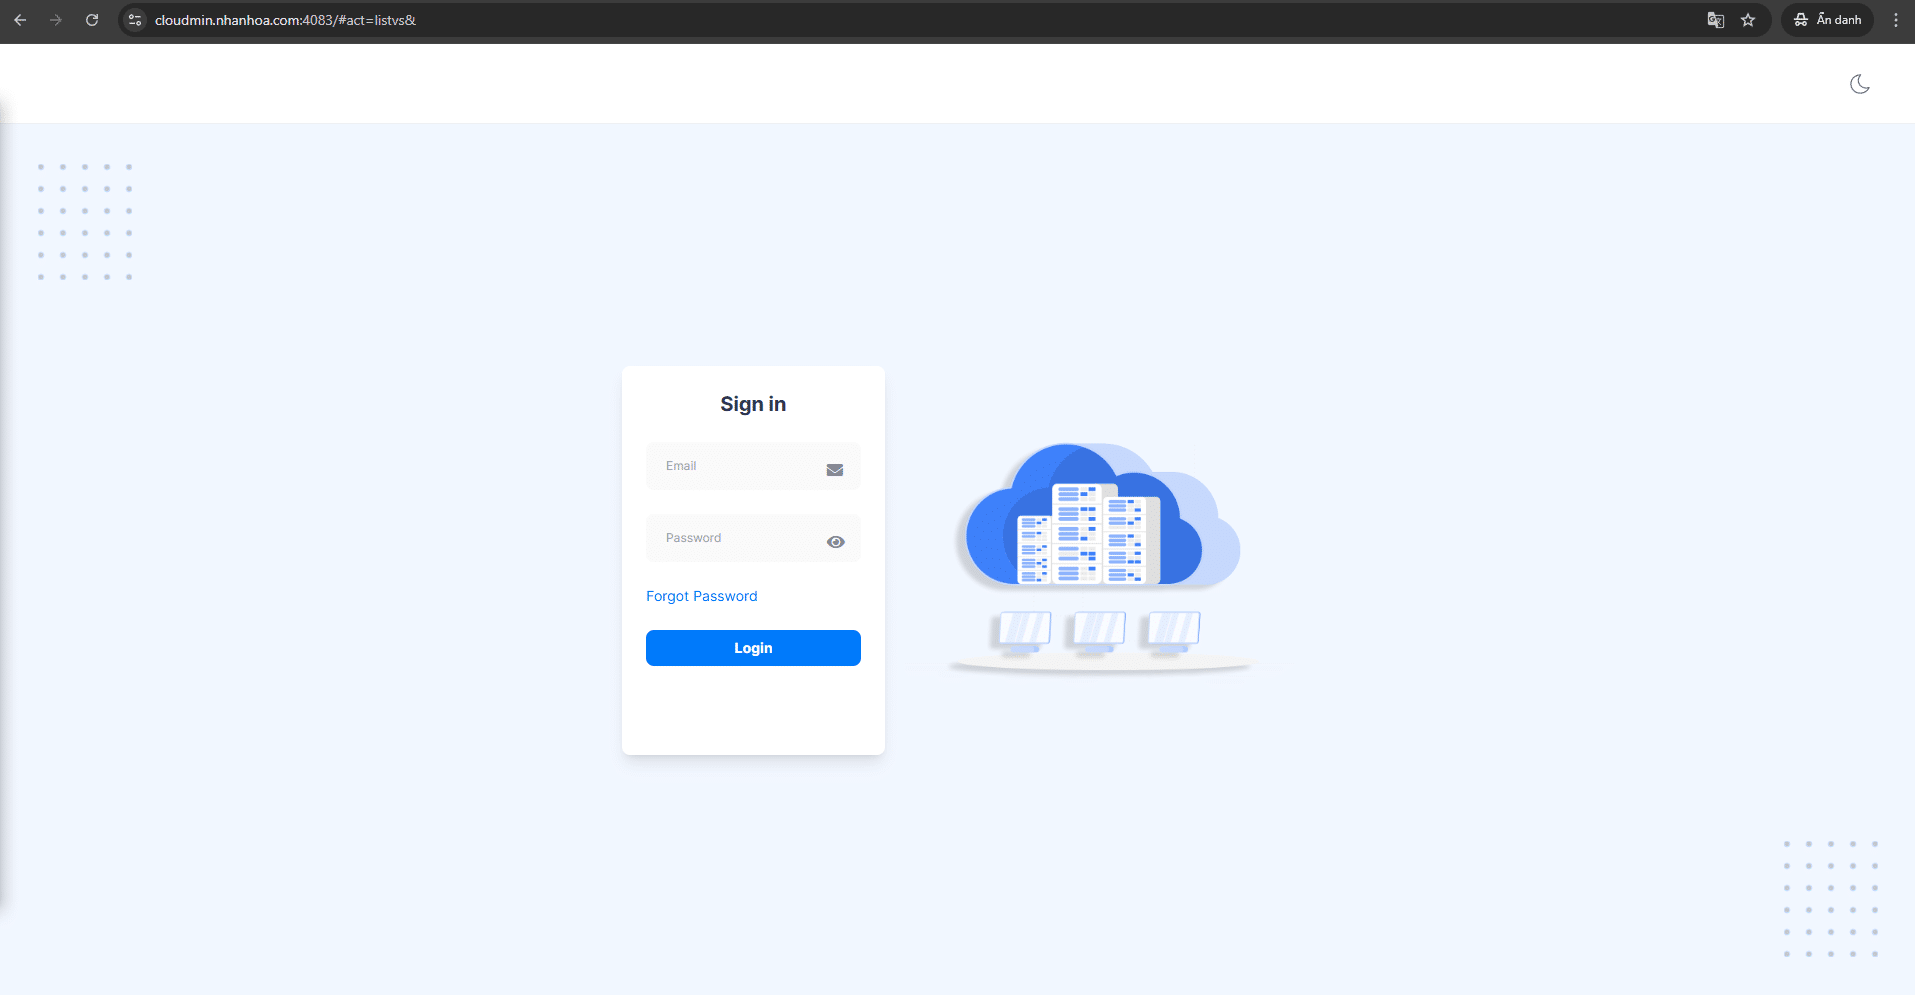Open the translate page icon
Viewport: 1915px width, 995px height.
tap(1715, 20)
